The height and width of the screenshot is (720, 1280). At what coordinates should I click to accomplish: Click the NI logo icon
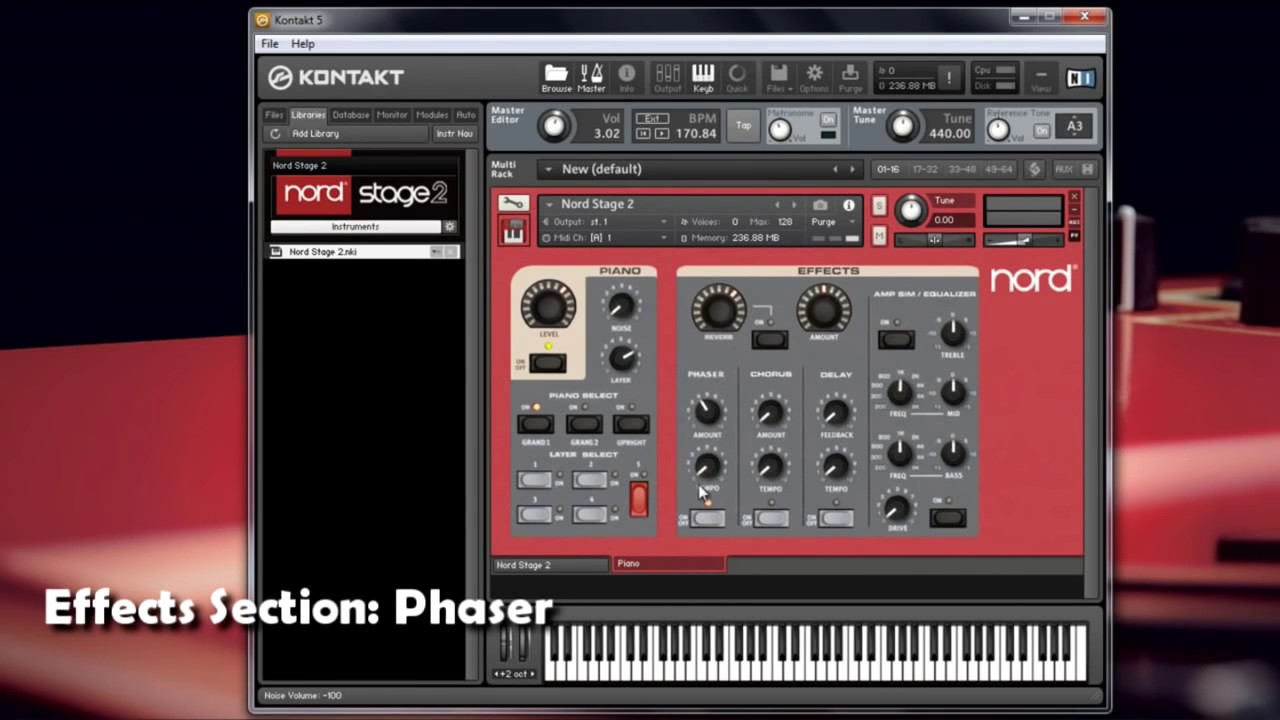click(1081, 78)
